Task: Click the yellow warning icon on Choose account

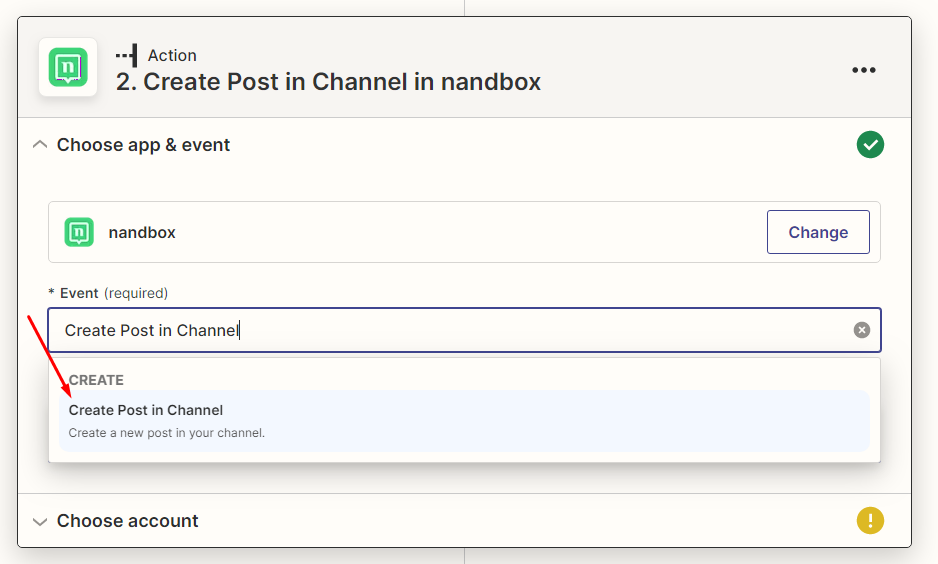Action: 870,520
